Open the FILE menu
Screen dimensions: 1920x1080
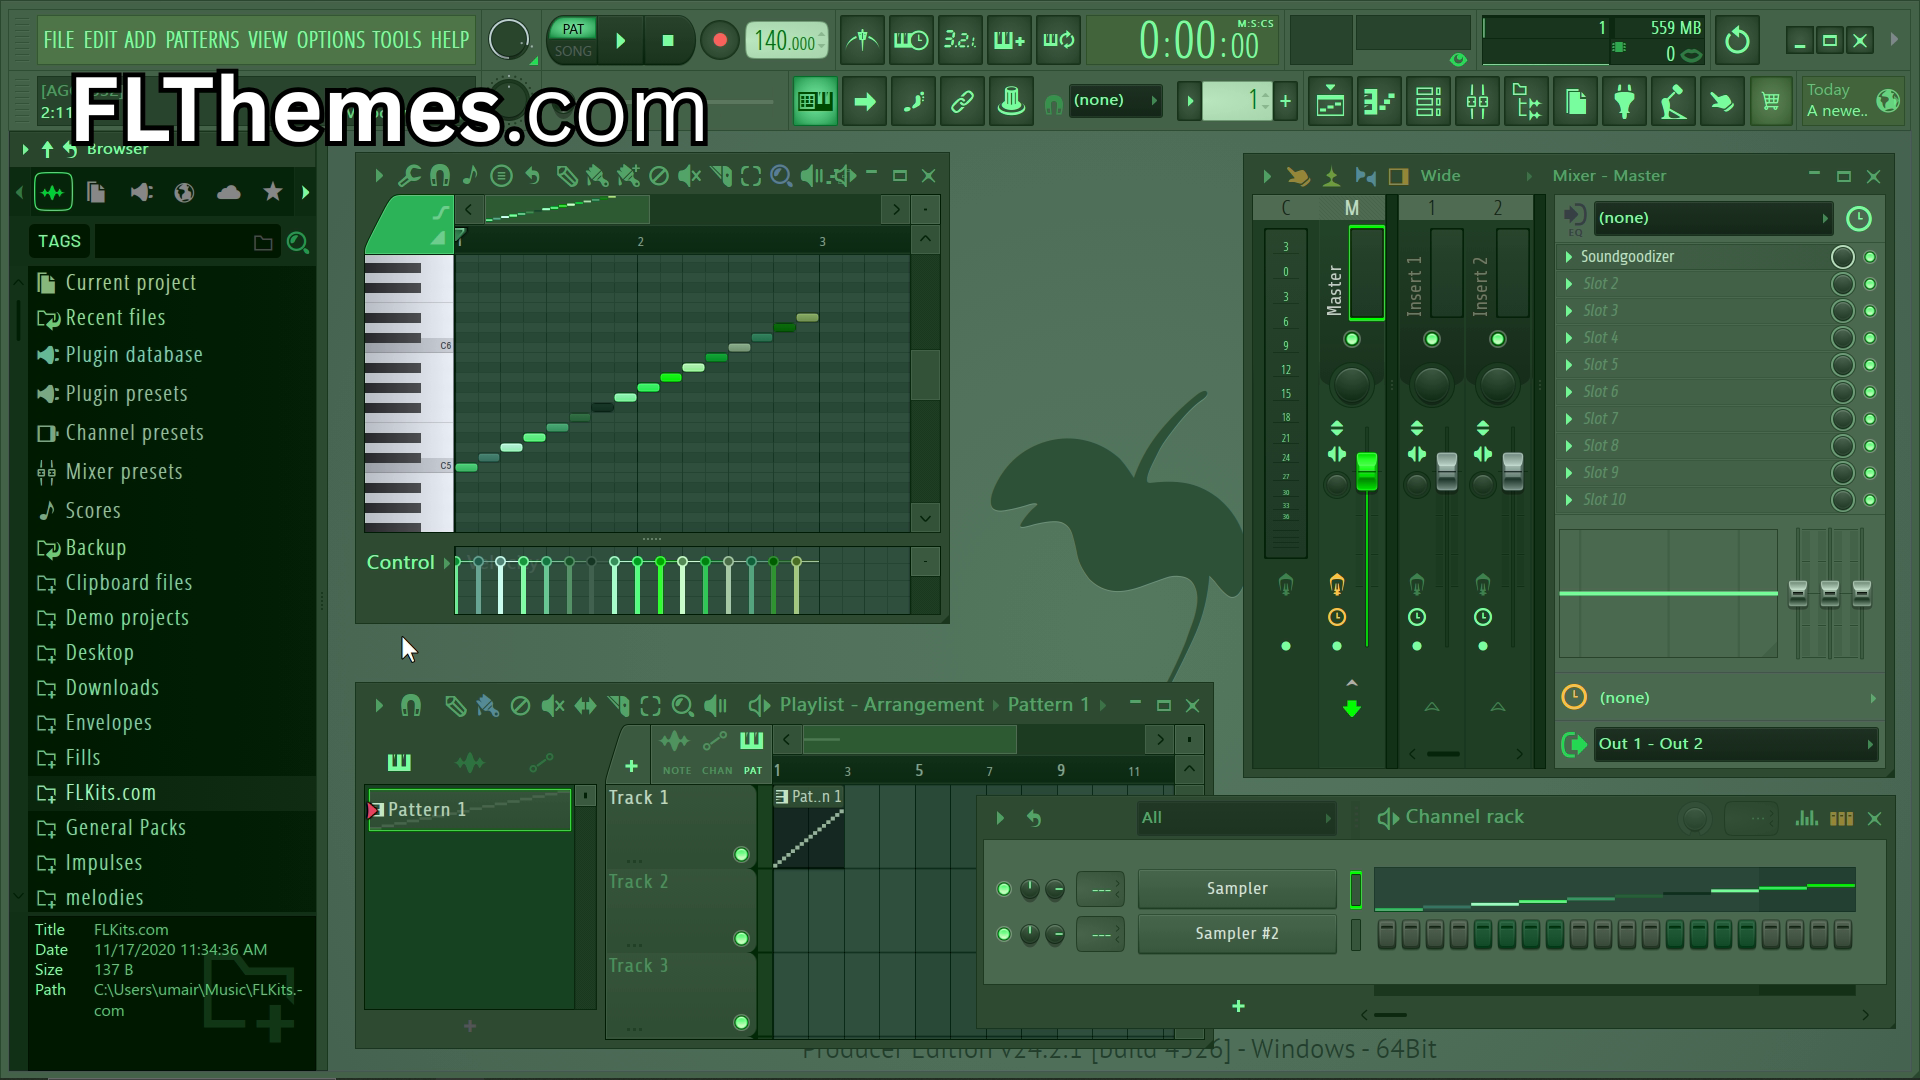point(59,40)
